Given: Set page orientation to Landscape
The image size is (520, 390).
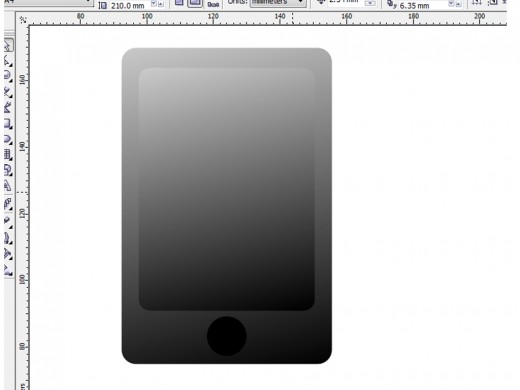Looking at the screenshot, I should [x=195, y=3].
